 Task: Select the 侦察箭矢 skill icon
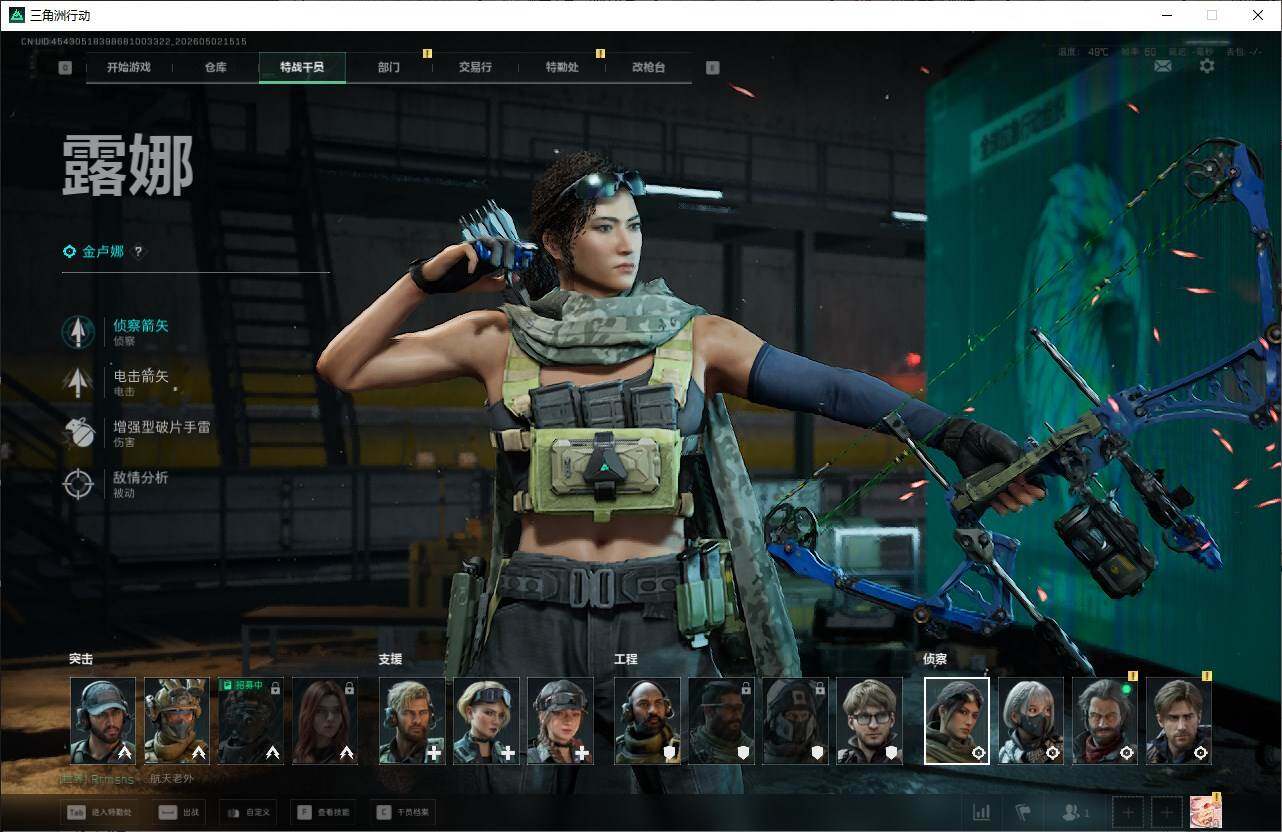[x=78, y=332]
